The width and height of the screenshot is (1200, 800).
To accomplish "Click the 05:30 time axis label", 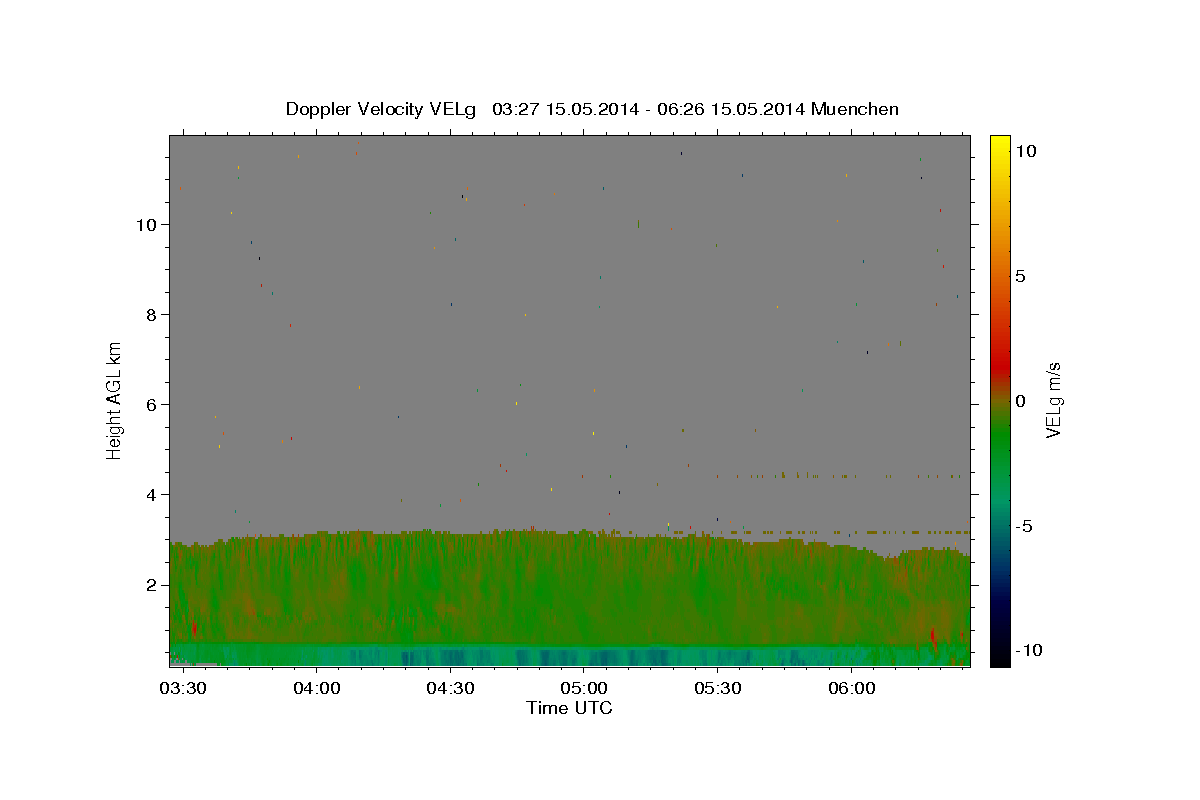I will (x=717, y=689).
